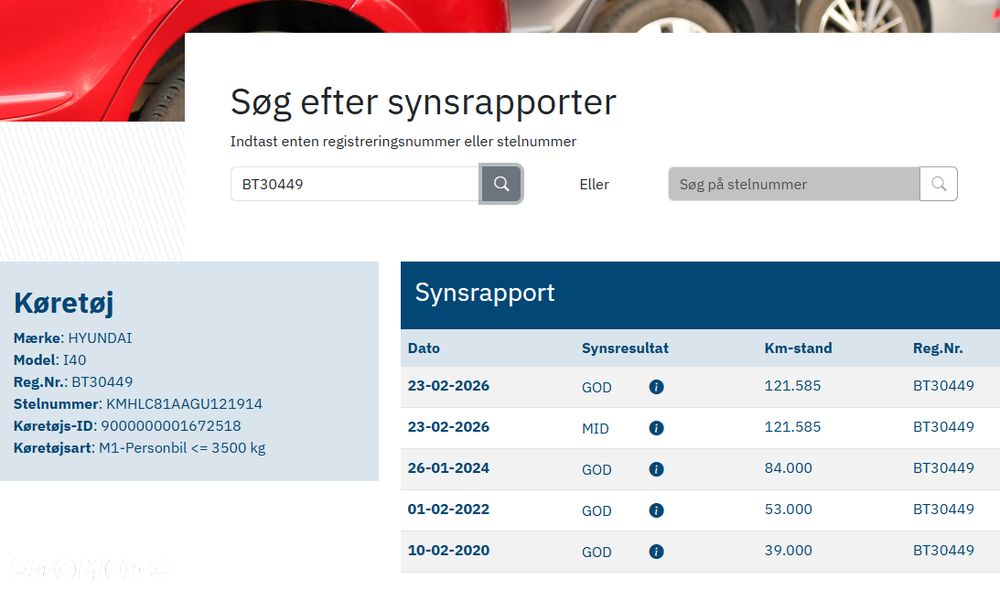Viewport: 1000px width, 589px height.
Task: Click the Synsrapport panel heading
Action: pyautogui.click(x=485, y=293)
